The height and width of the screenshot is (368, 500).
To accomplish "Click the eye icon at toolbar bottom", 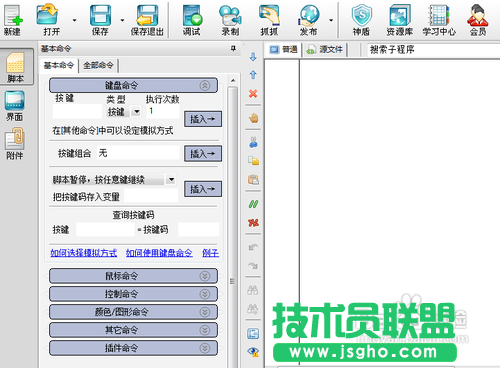I will pos(253,352).
